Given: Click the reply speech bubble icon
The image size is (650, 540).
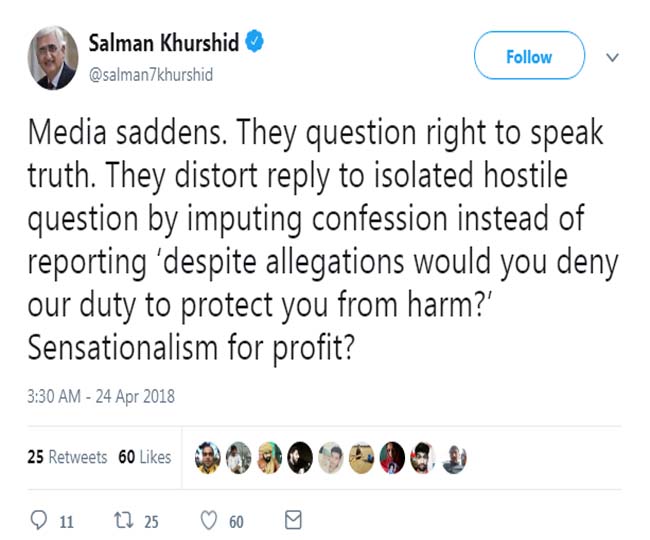Looking at the screenshot, I should [x=40, y=520].
